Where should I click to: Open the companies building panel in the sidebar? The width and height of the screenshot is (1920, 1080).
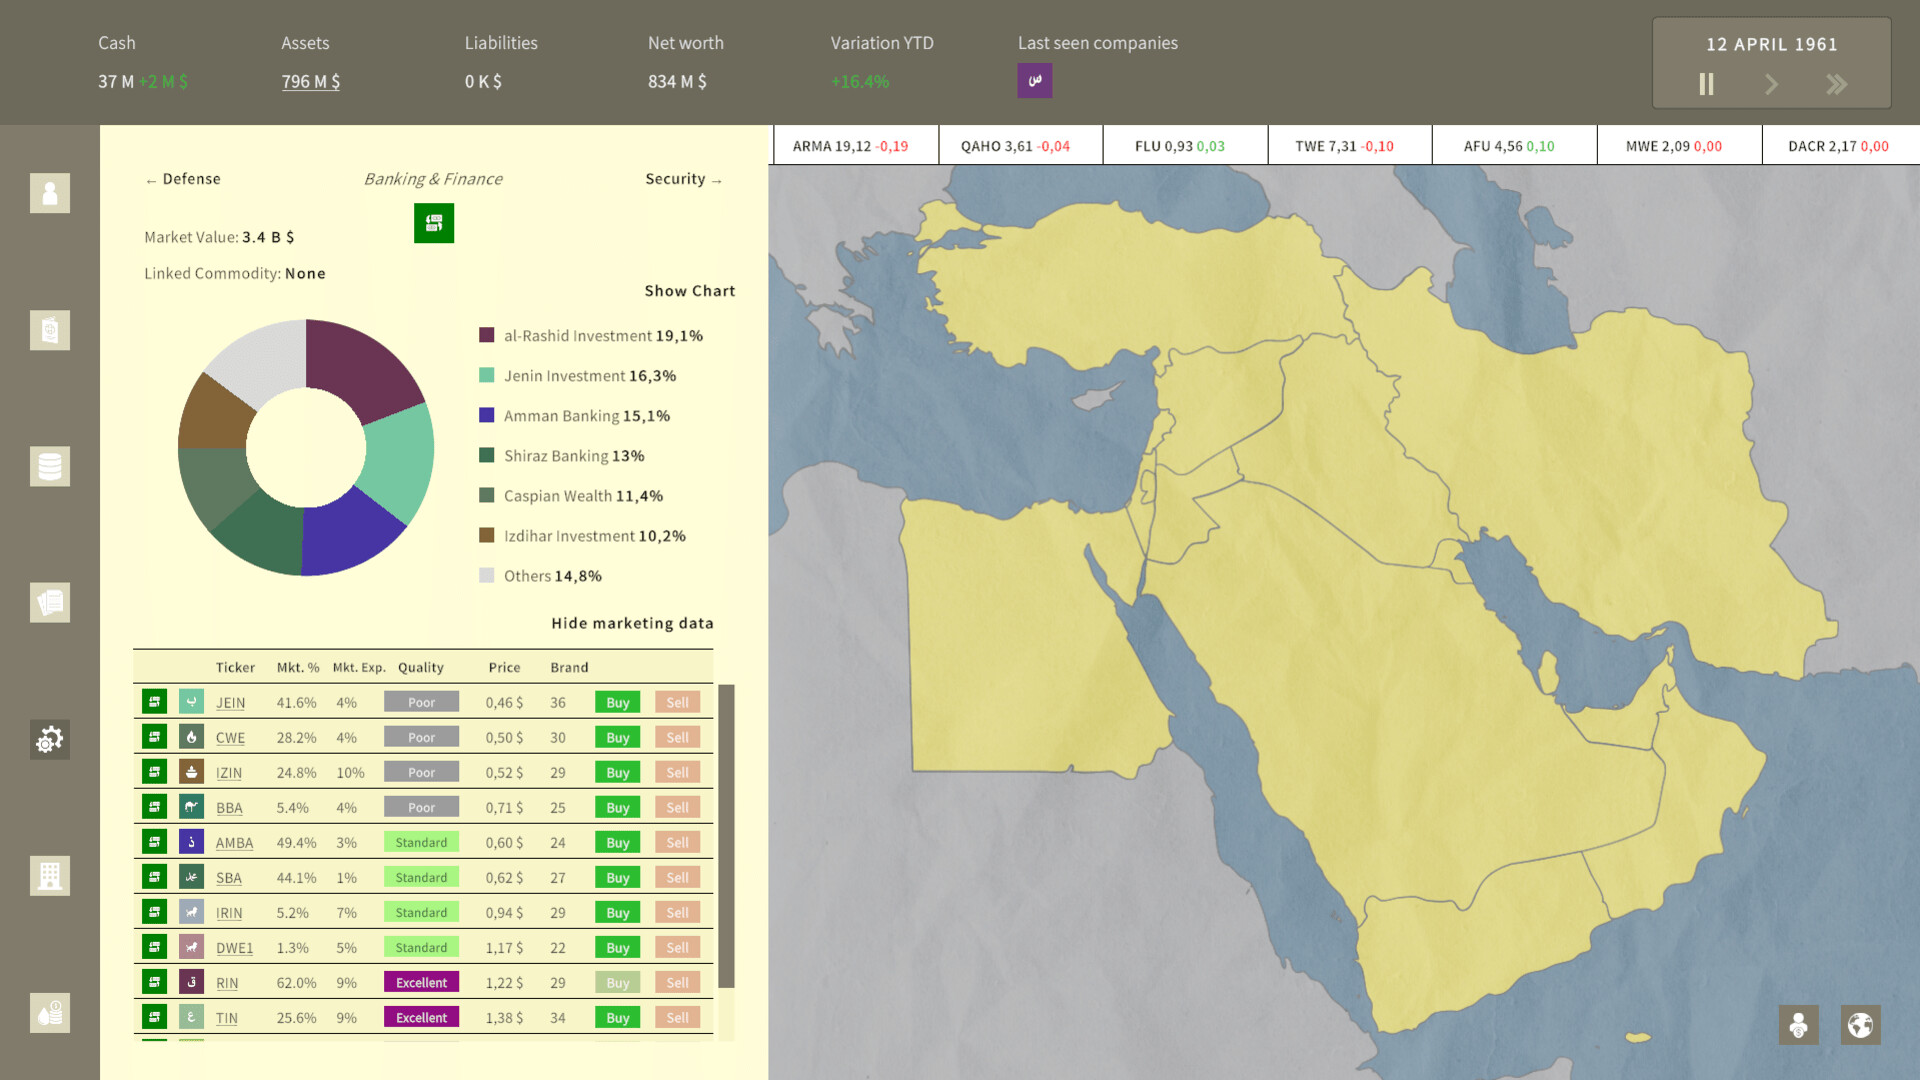coord(49,876)
